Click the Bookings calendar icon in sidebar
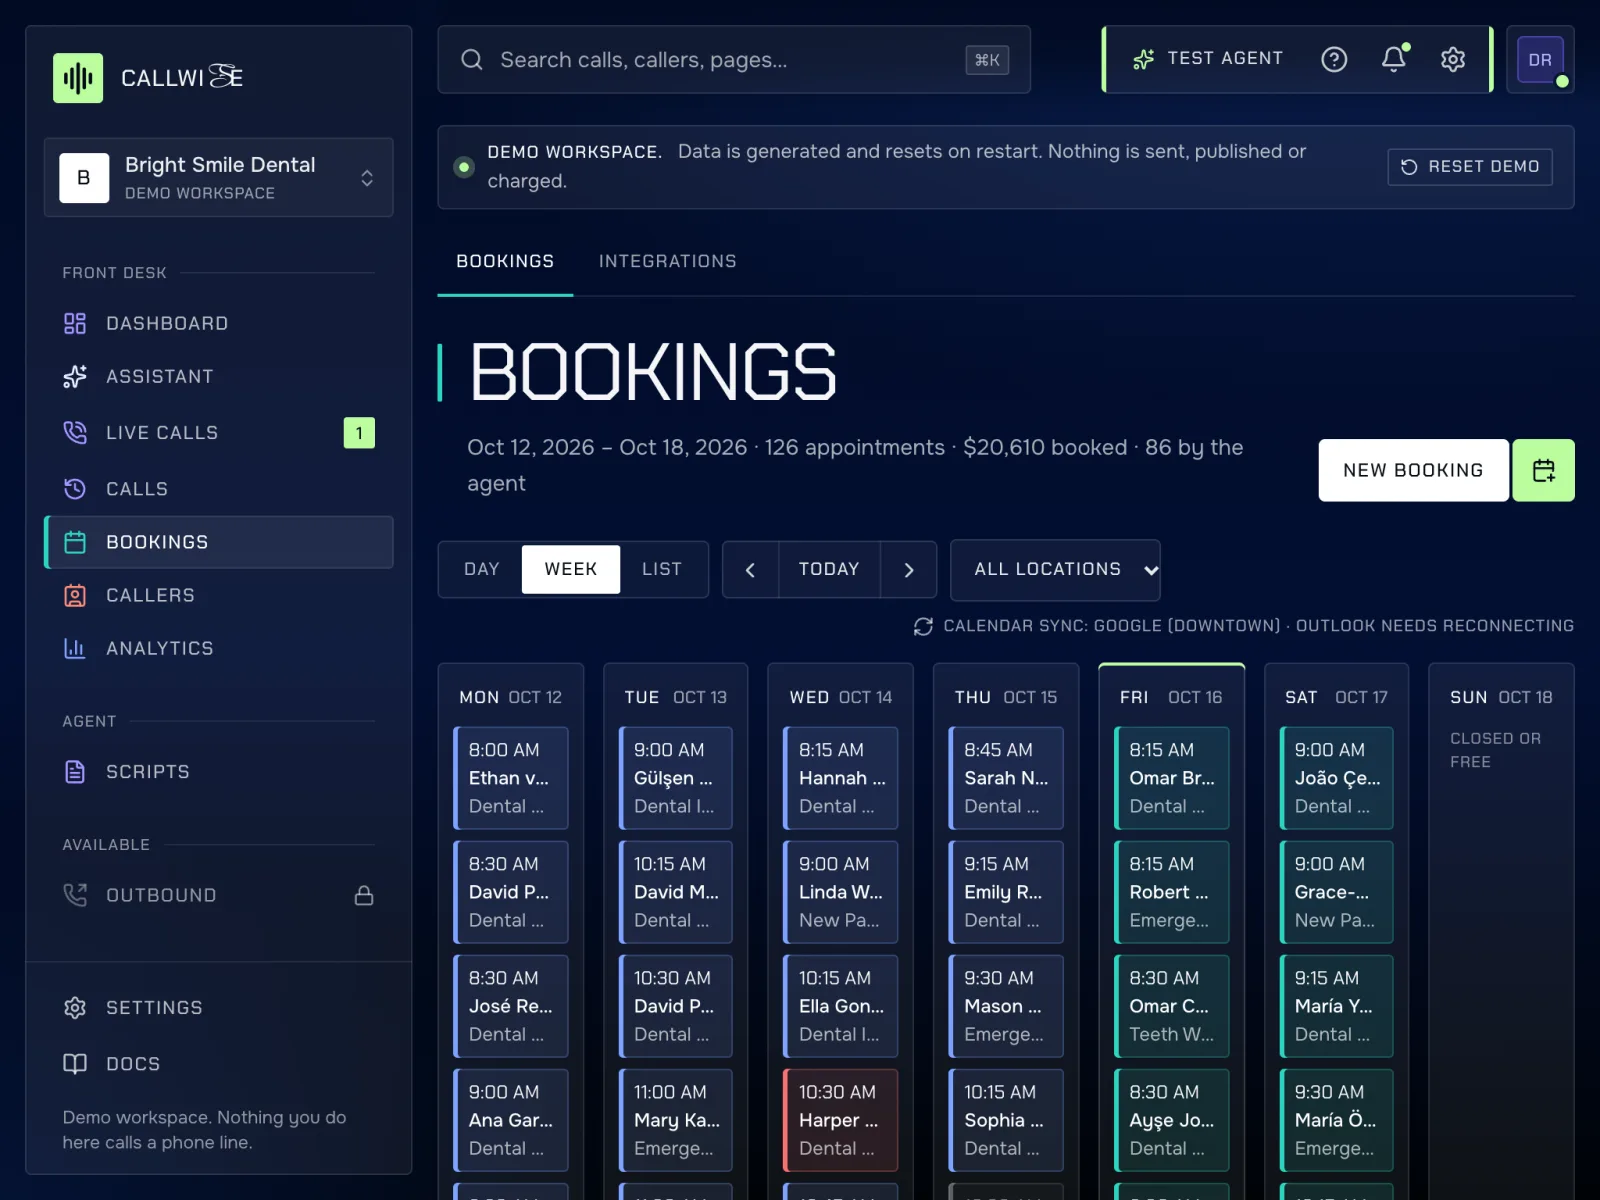This screenshot has width=1600, height=1200. point(75,542)
